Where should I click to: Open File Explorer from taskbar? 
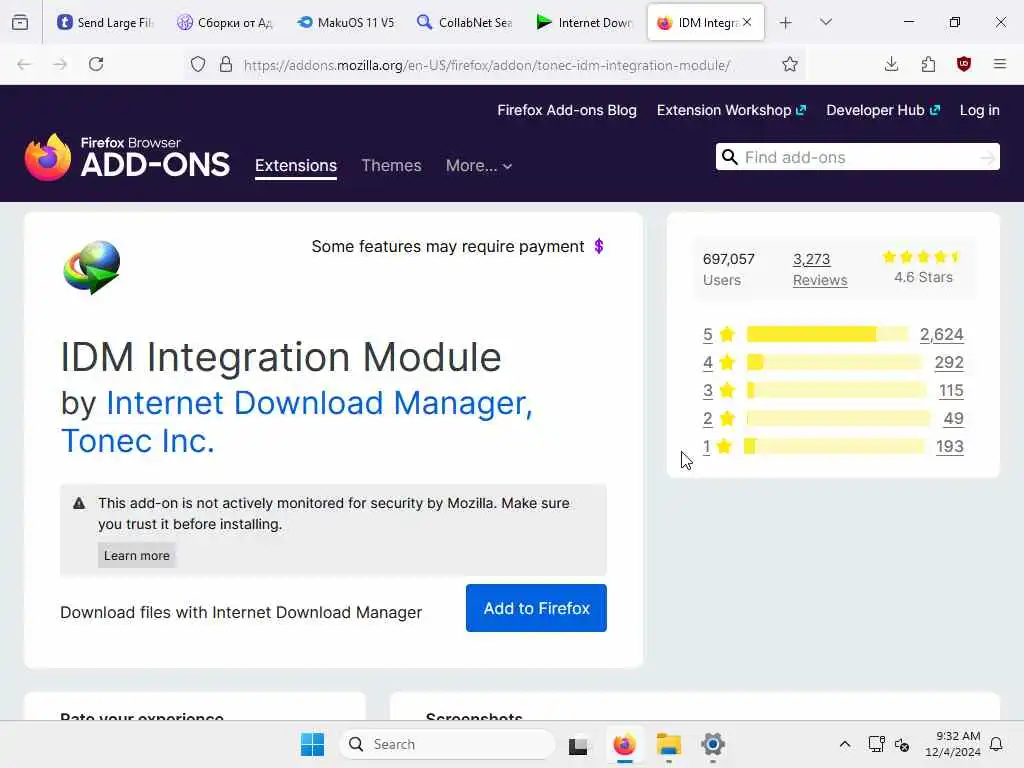click(x=669, y=744)
